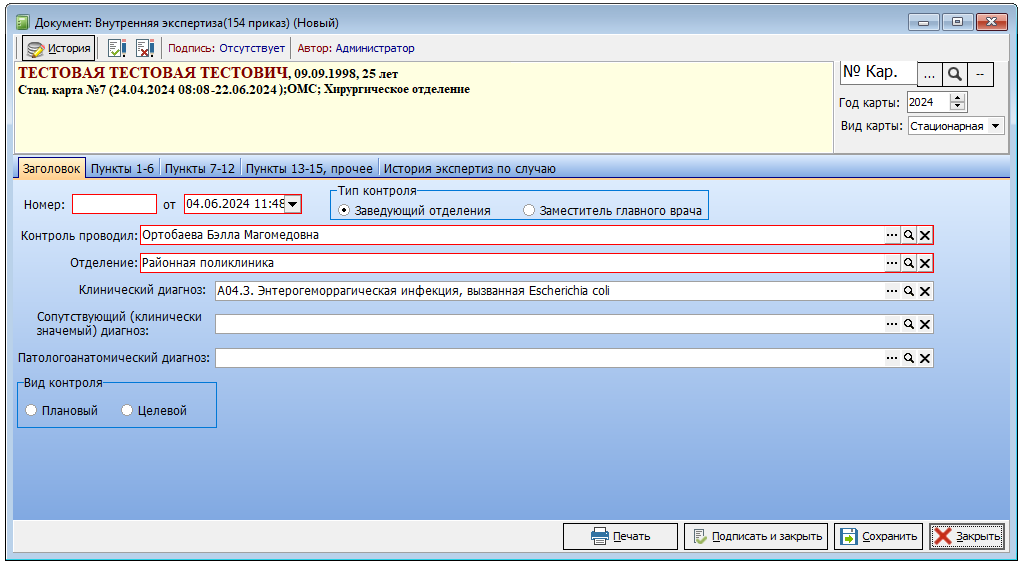Click into the 'Номер' input field

(114, 204)
